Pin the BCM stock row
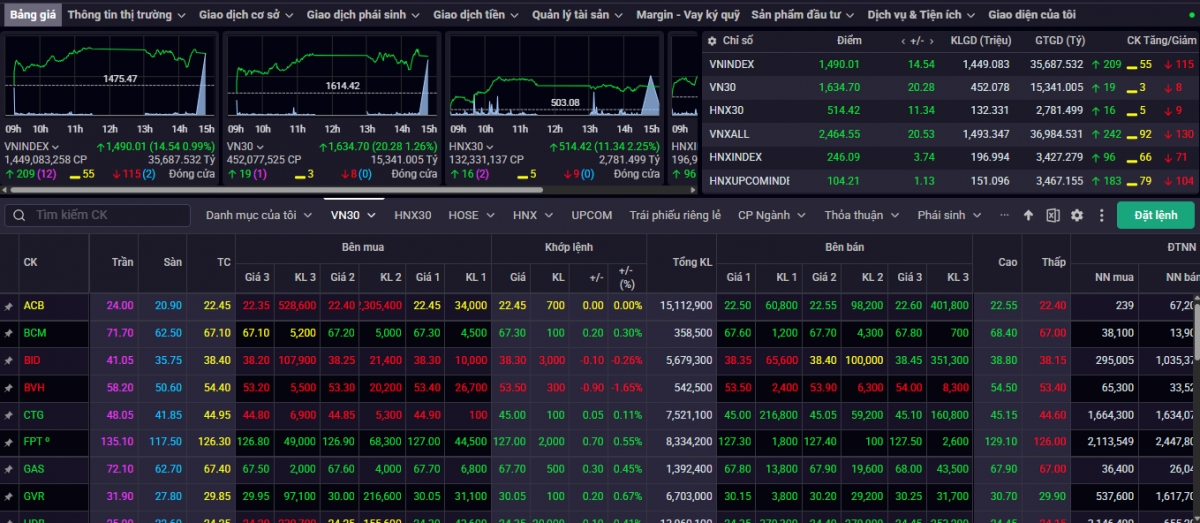This screenshot has height=523, width=1200. pos(9,333)
